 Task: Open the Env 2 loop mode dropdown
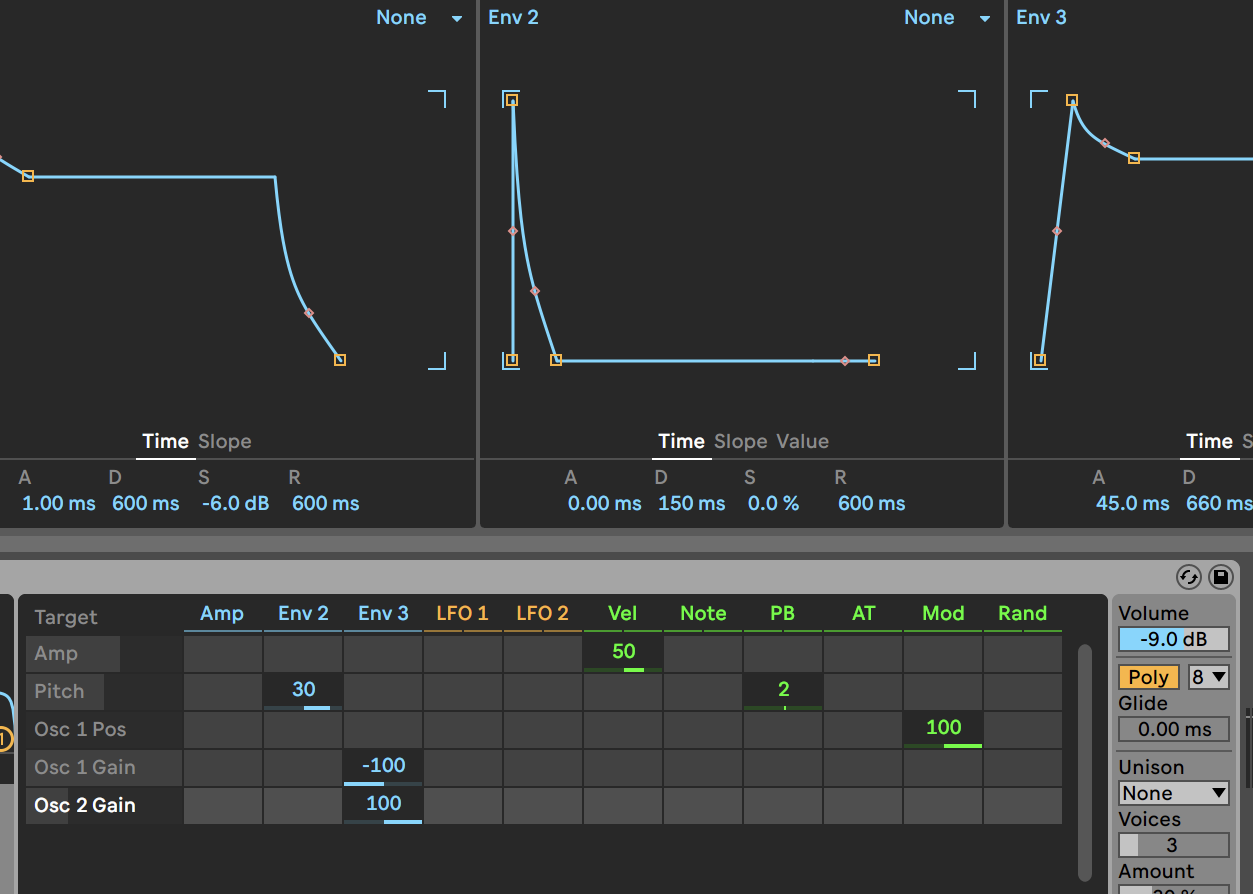click(946, 18)
